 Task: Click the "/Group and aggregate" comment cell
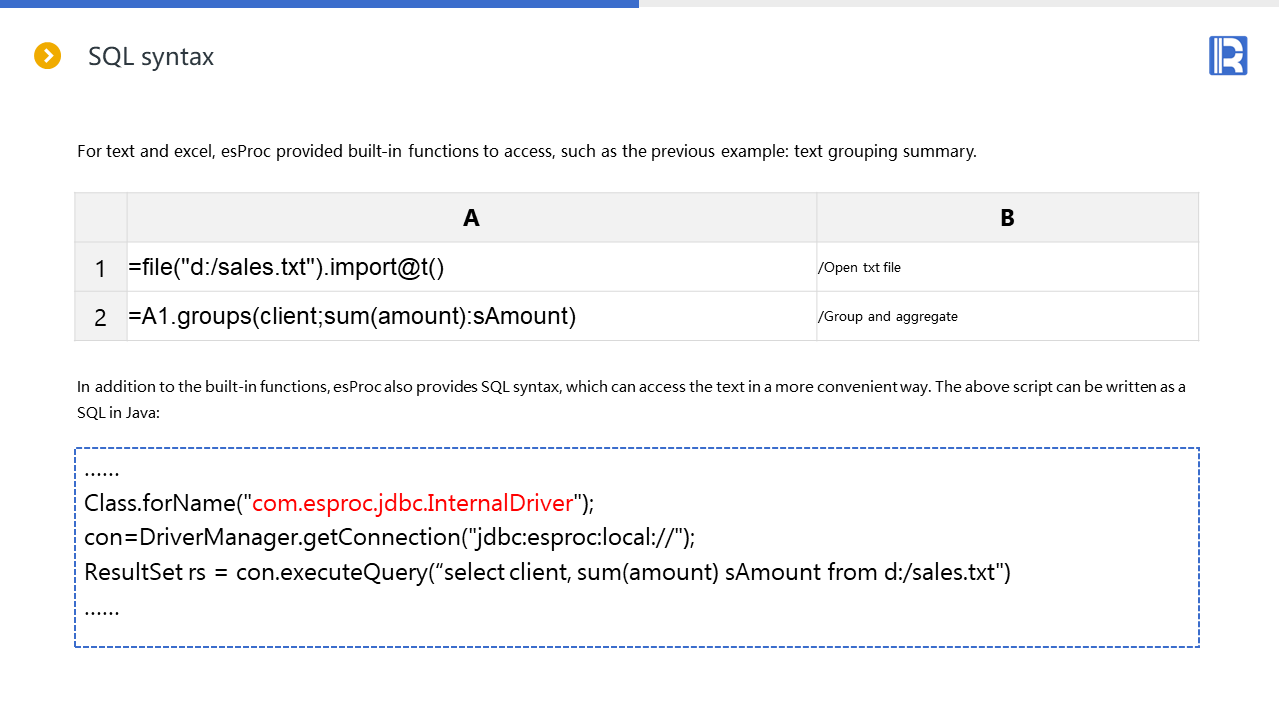click(887, 317)
